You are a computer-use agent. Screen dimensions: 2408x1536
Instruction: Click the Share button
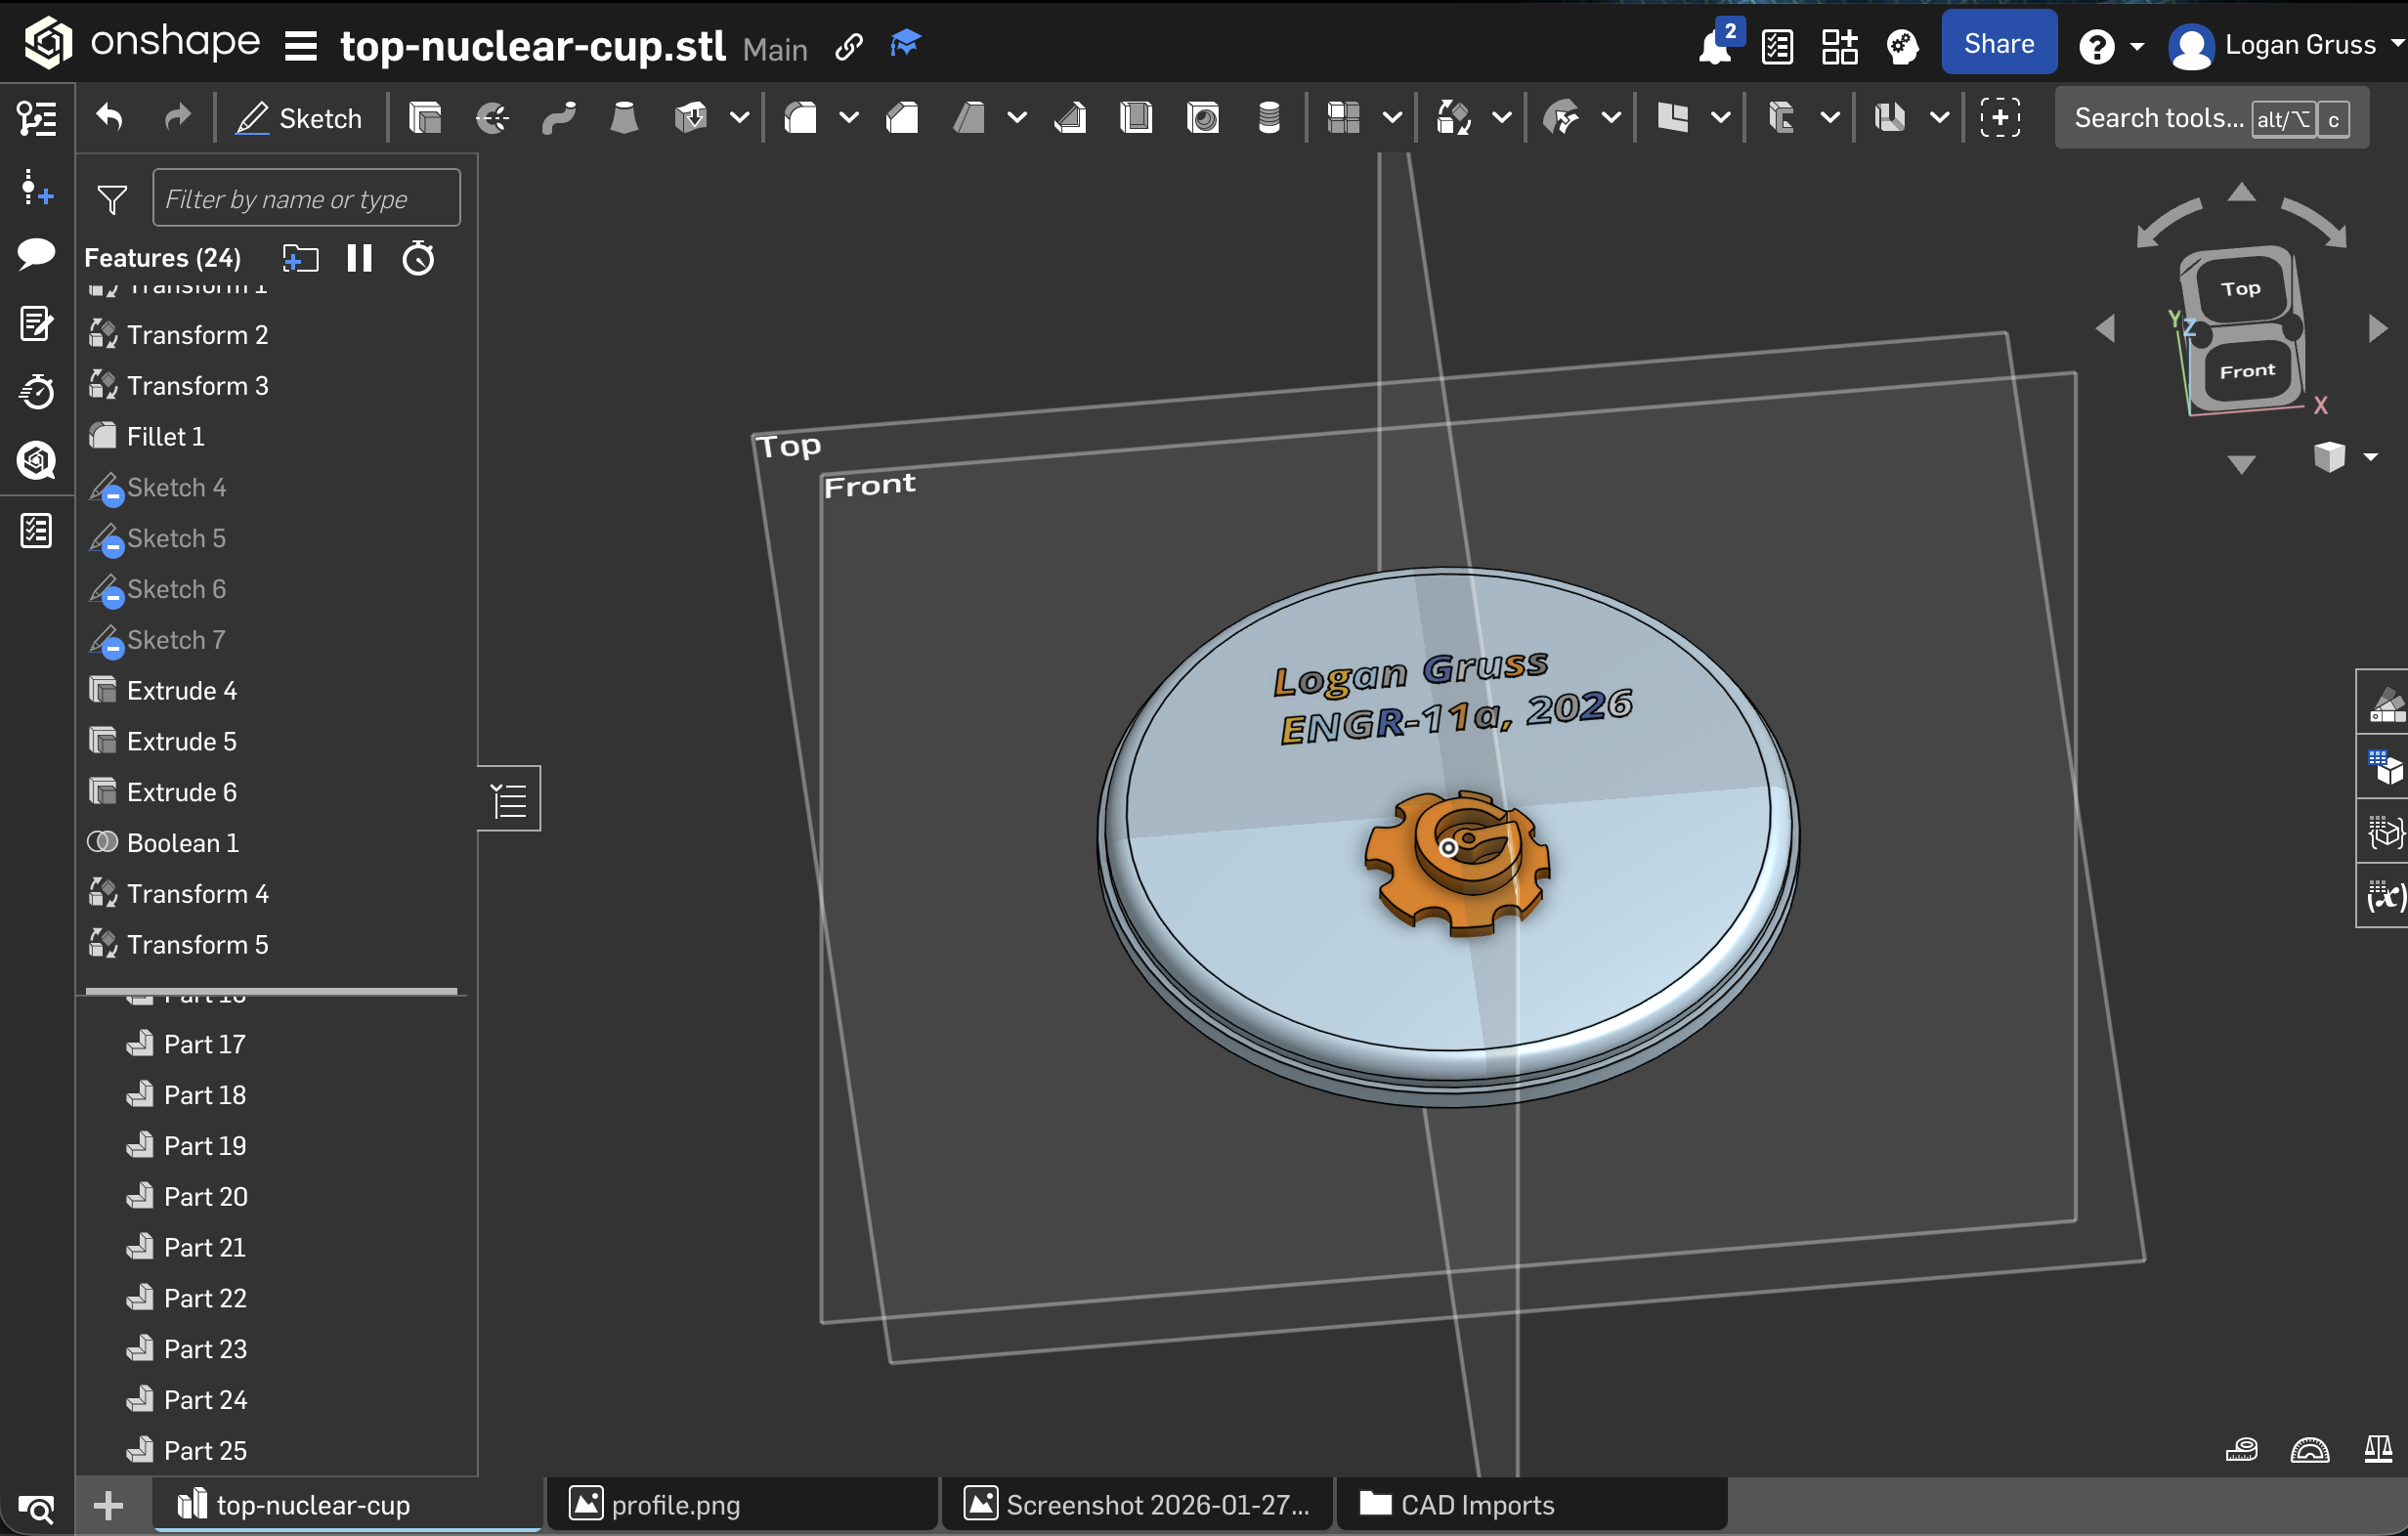click(x=1998, y=44)
